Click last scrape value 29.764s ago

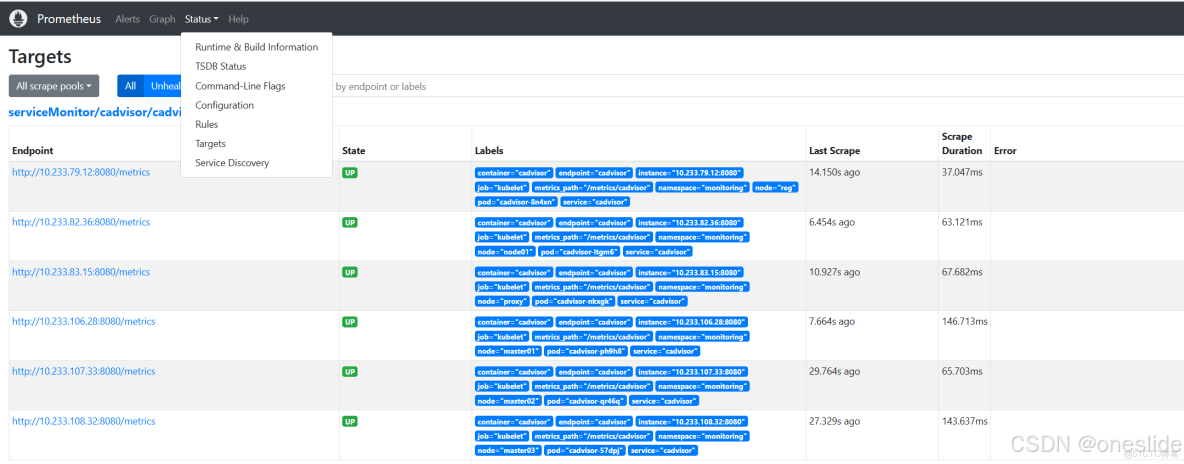834,371
